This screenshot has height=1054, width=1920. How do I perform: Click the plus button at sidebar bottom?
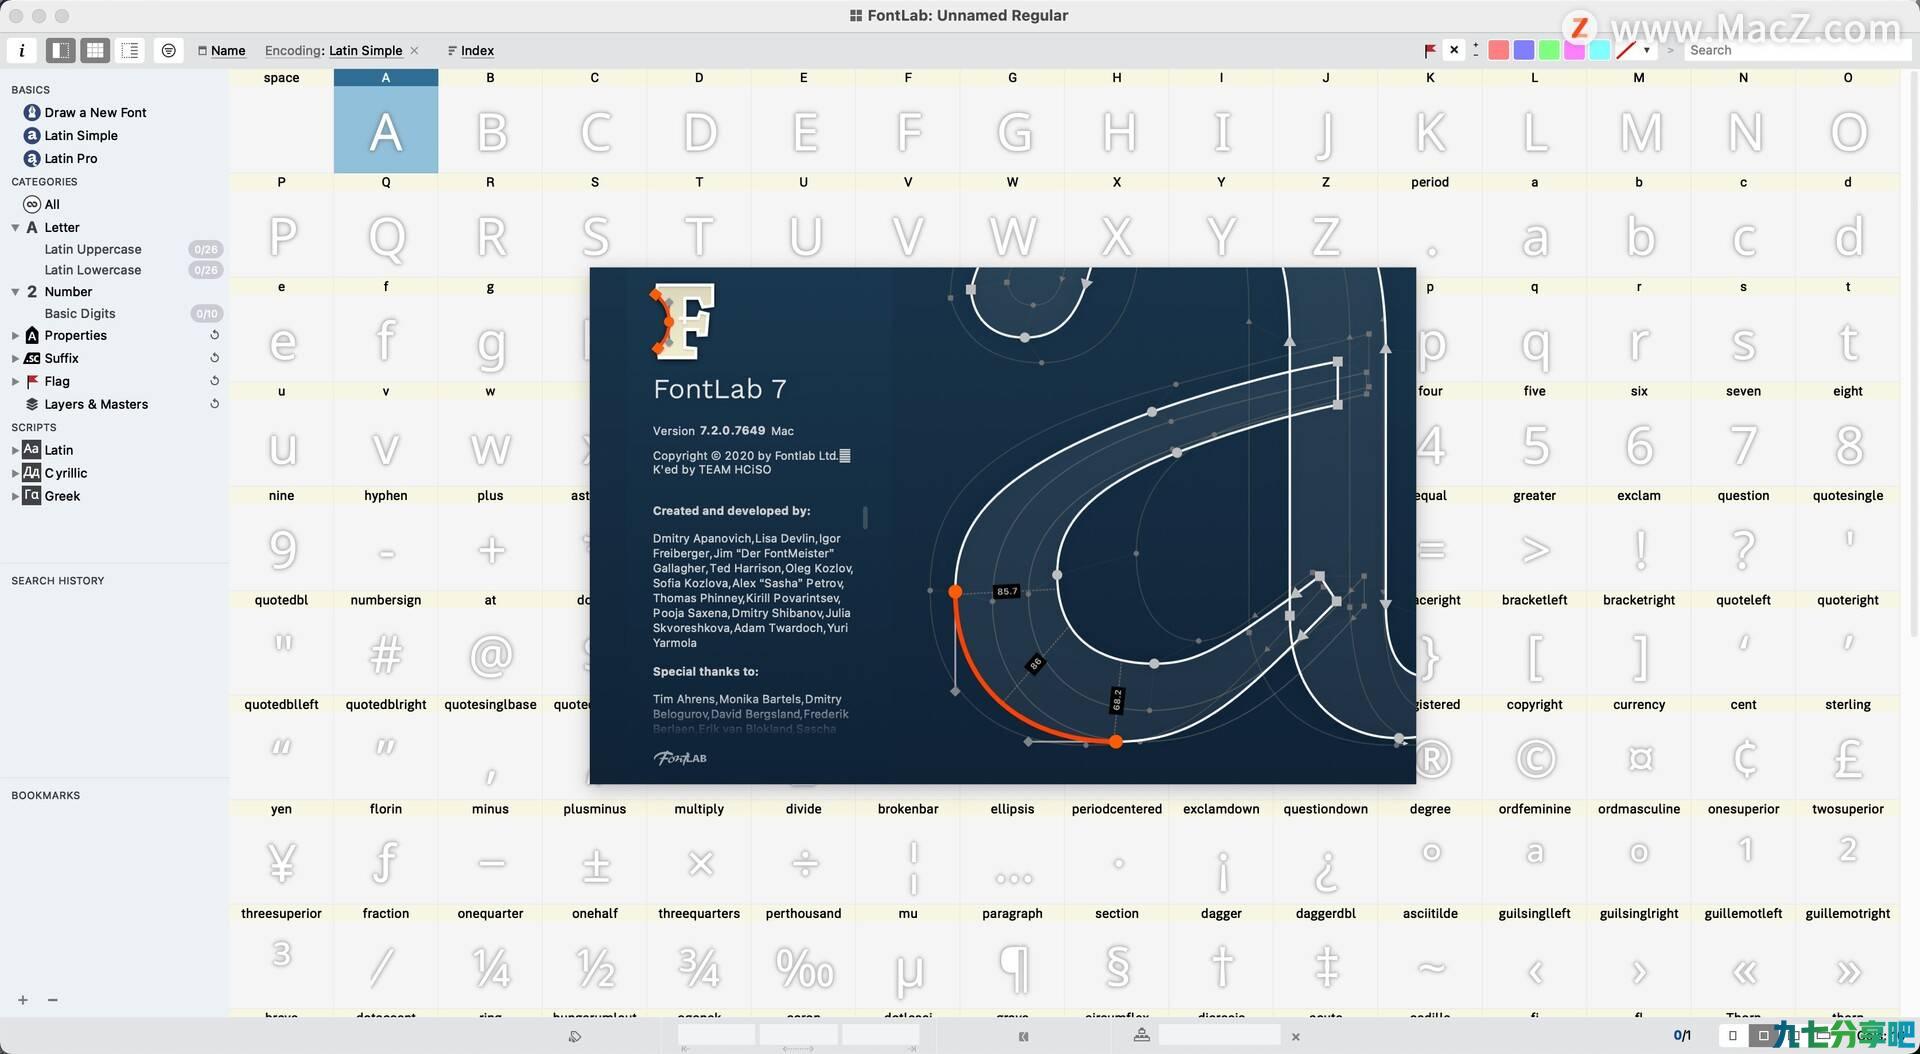pos(22,1000)
